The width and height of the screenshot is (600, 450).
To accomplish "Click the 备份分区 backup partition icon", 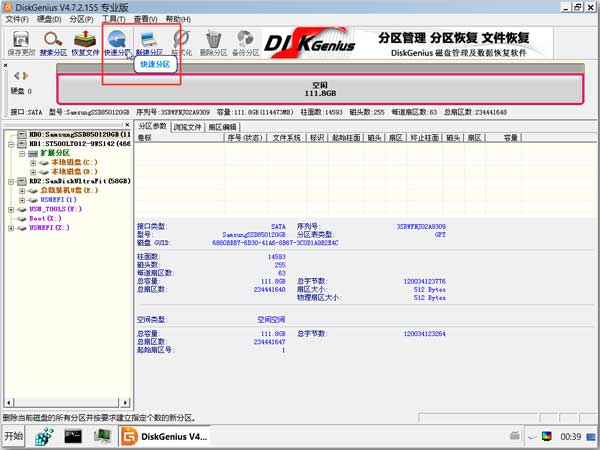I will click(x=246, y=43).
